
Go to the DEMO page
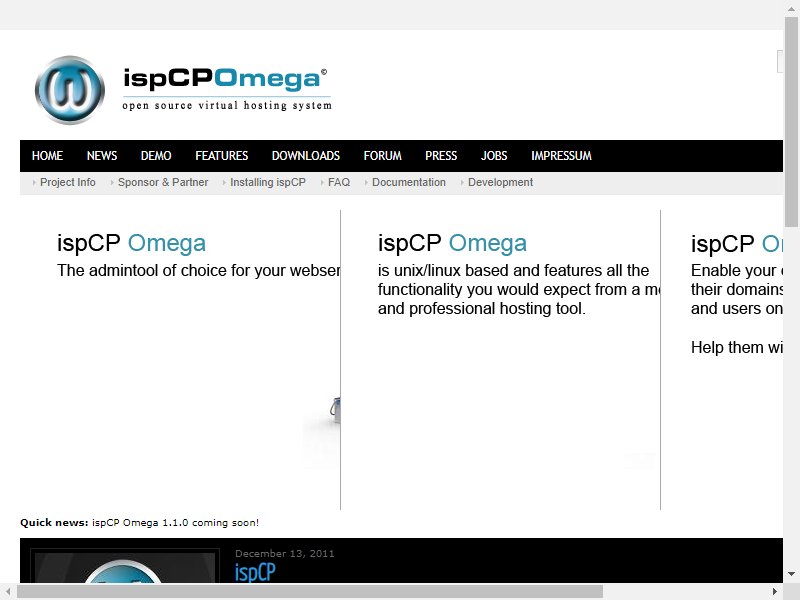[156, 156]
